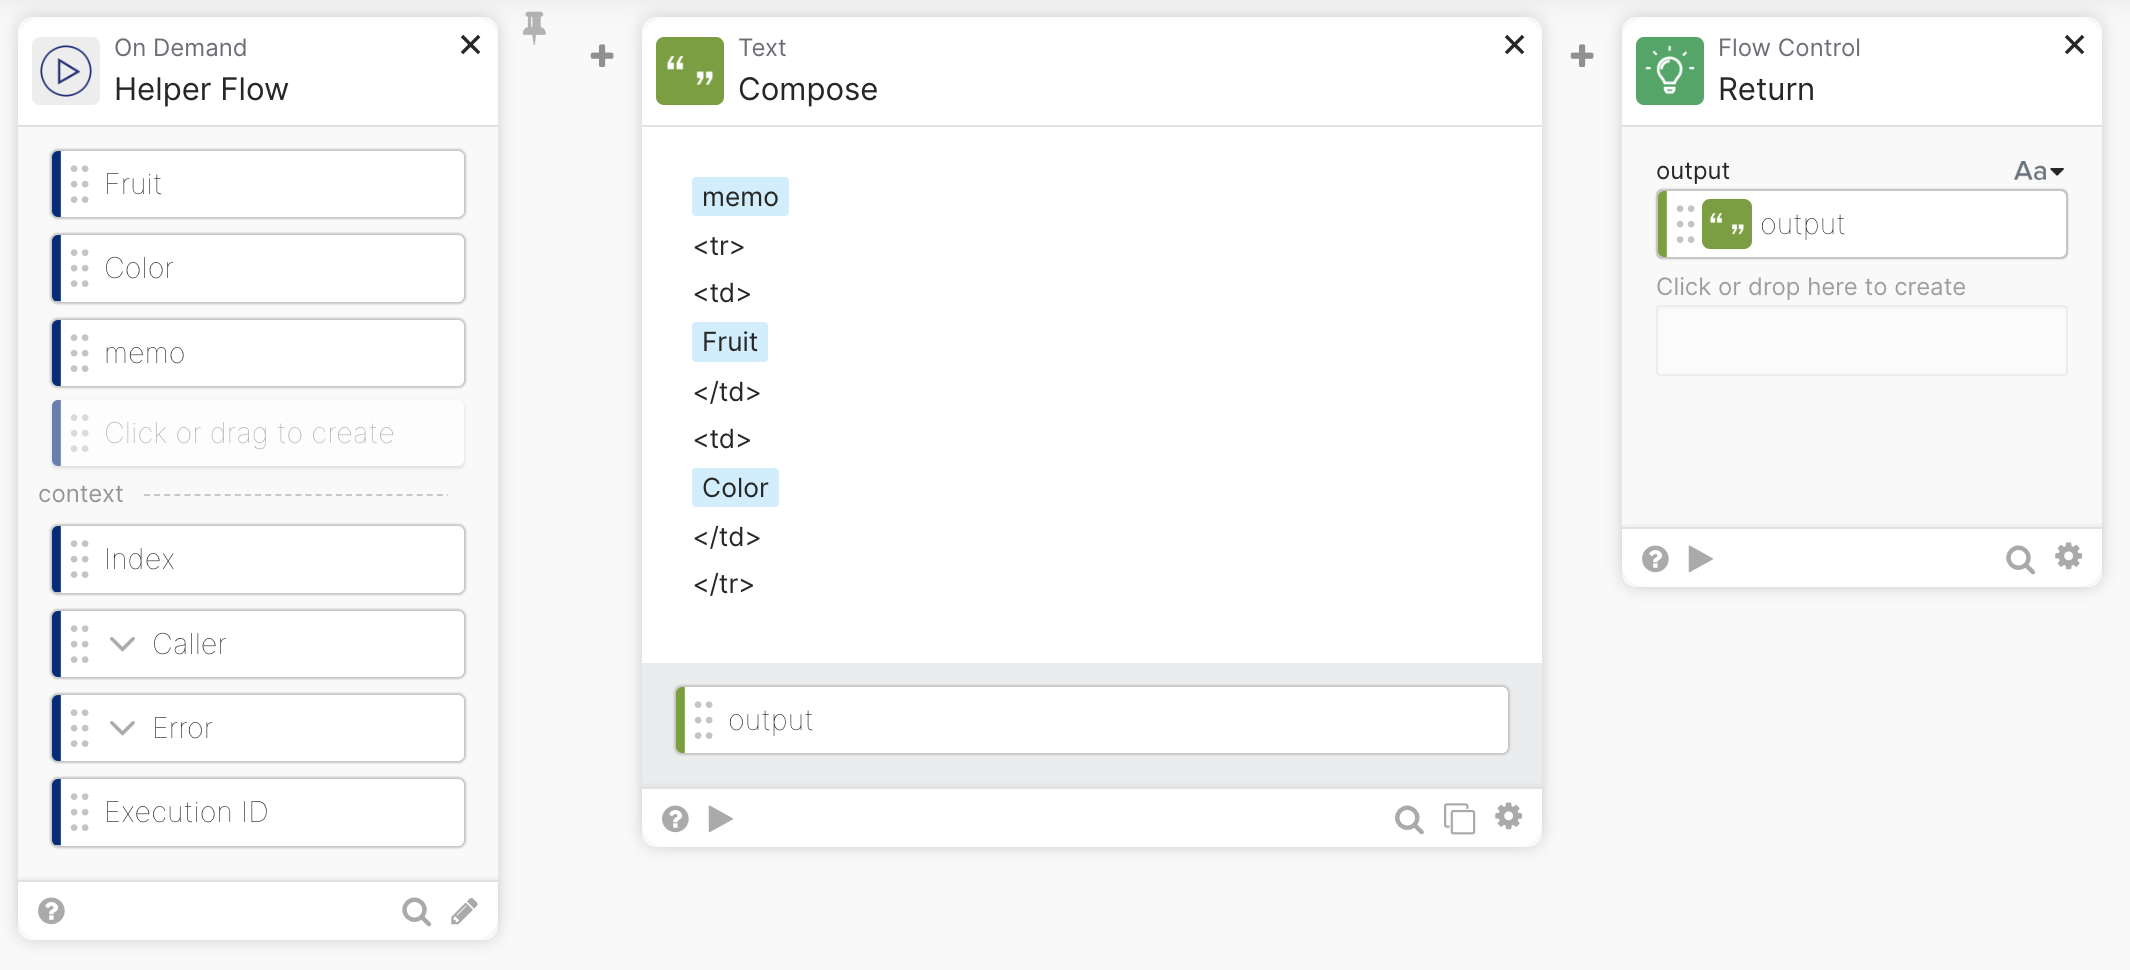This screenshot has height=970, width=2130.
Task: Click the pencil edit icon on Helper Flow
Action: pos(464,911)
